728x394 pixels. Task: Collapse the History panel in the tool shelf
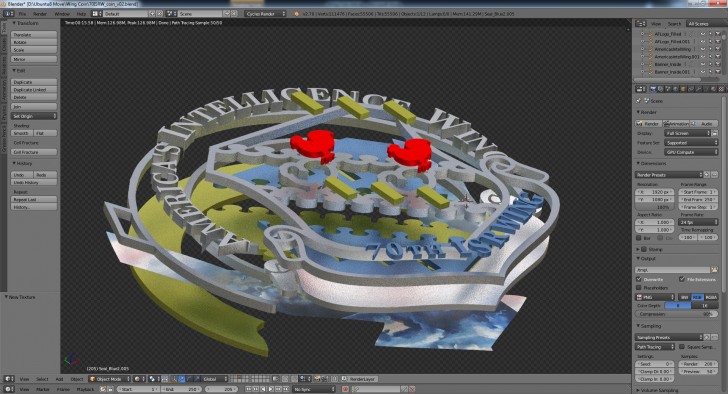tap(14, 163)
